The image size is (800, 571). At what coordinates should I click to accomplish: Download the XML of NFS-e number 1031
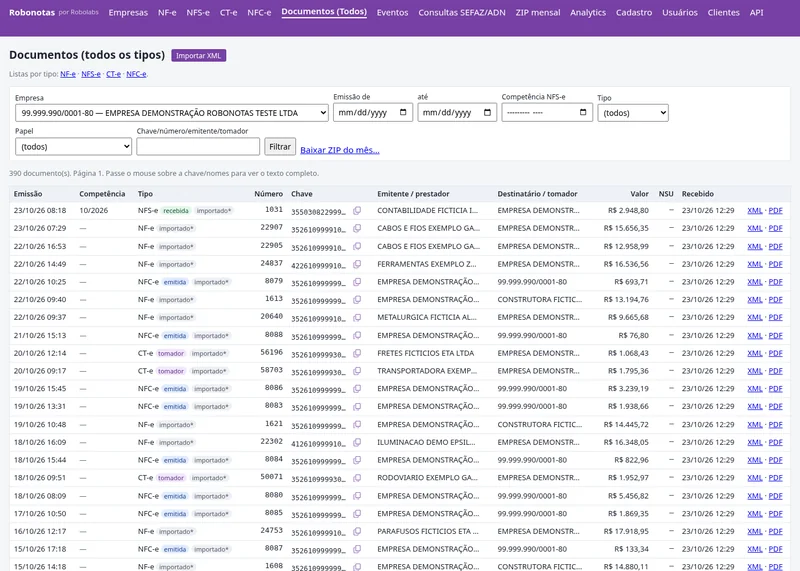(755, 210)
